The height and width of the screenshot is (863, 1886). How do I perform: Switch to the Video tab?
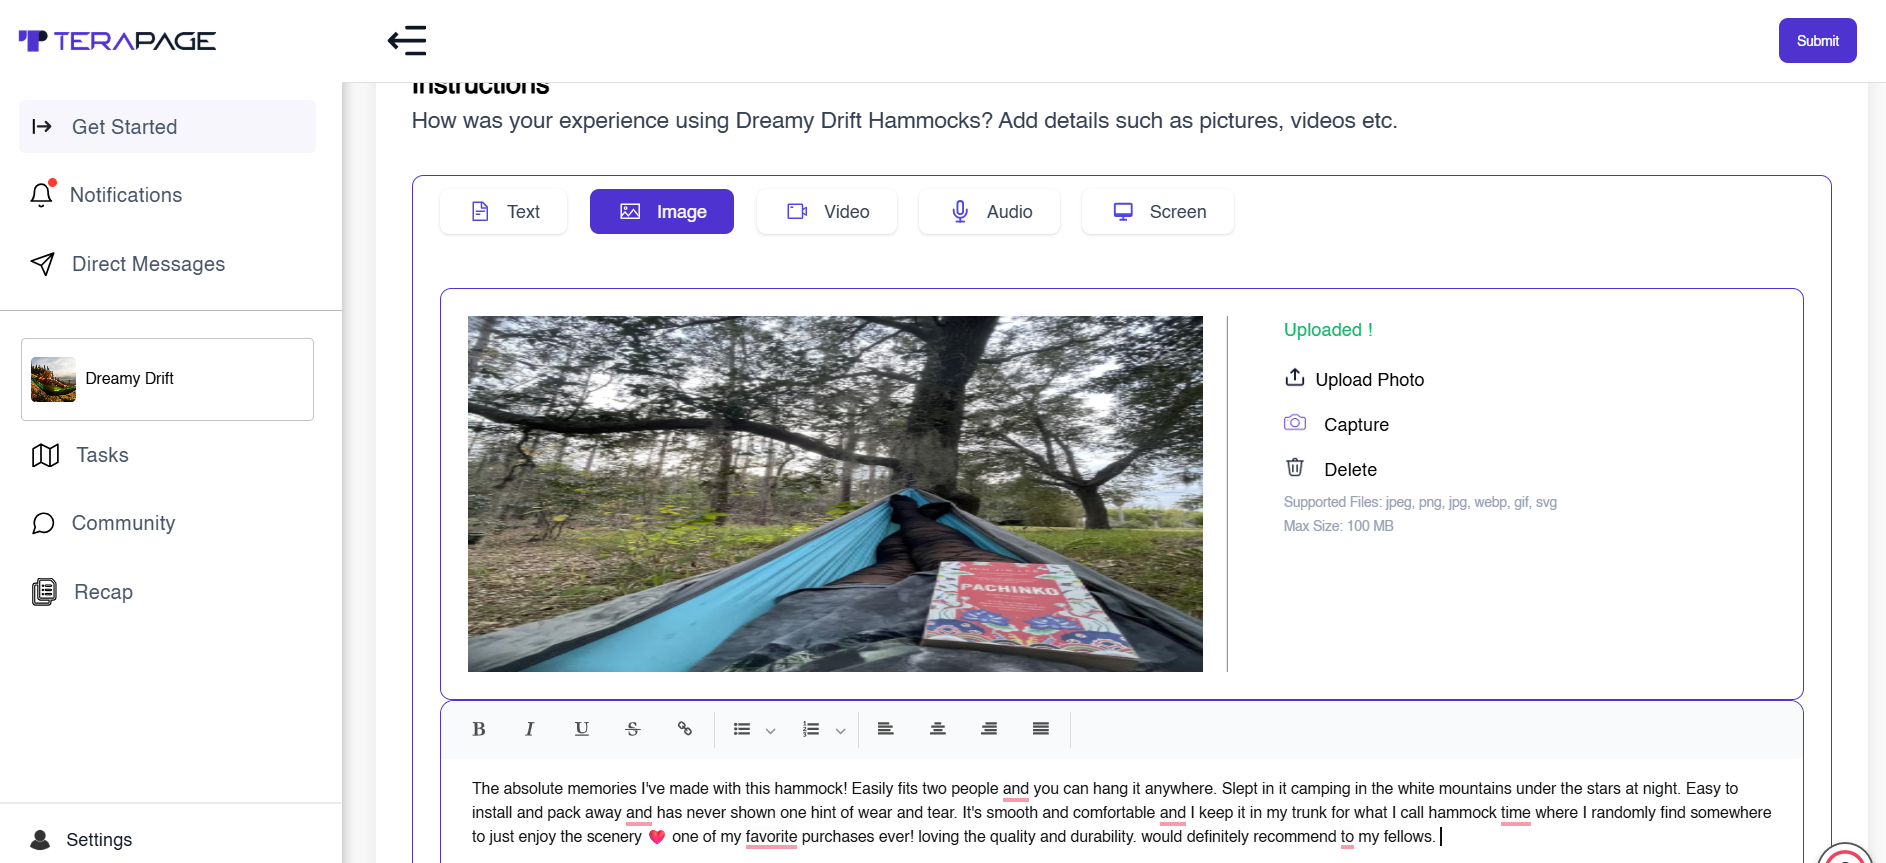(826, 212)
